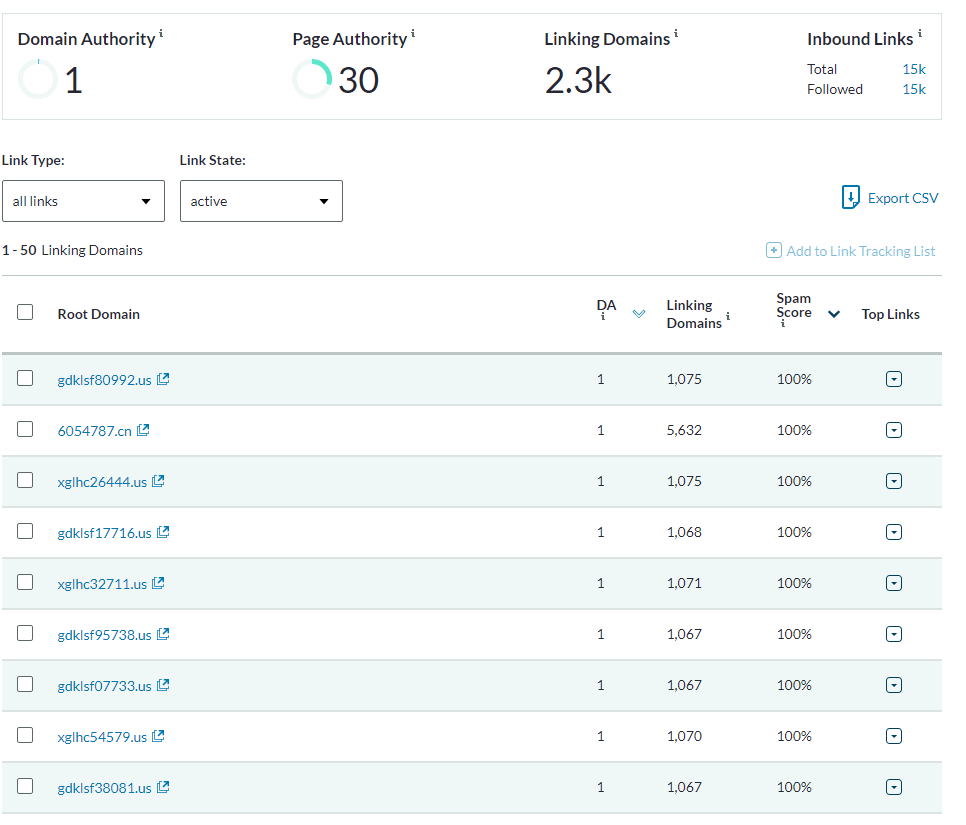
Task: Open the gdklsf95738.us domain link
Action: pyautogui.click(x=104, y=635)
